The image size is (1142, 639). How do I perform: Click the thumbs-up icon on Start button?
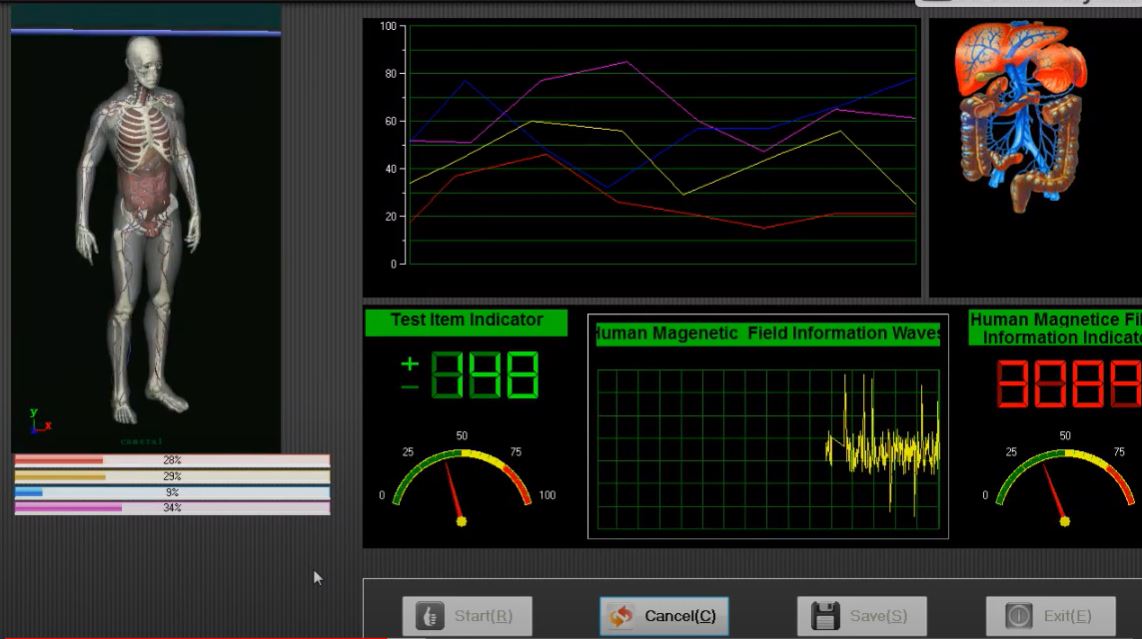click(430, 616)
